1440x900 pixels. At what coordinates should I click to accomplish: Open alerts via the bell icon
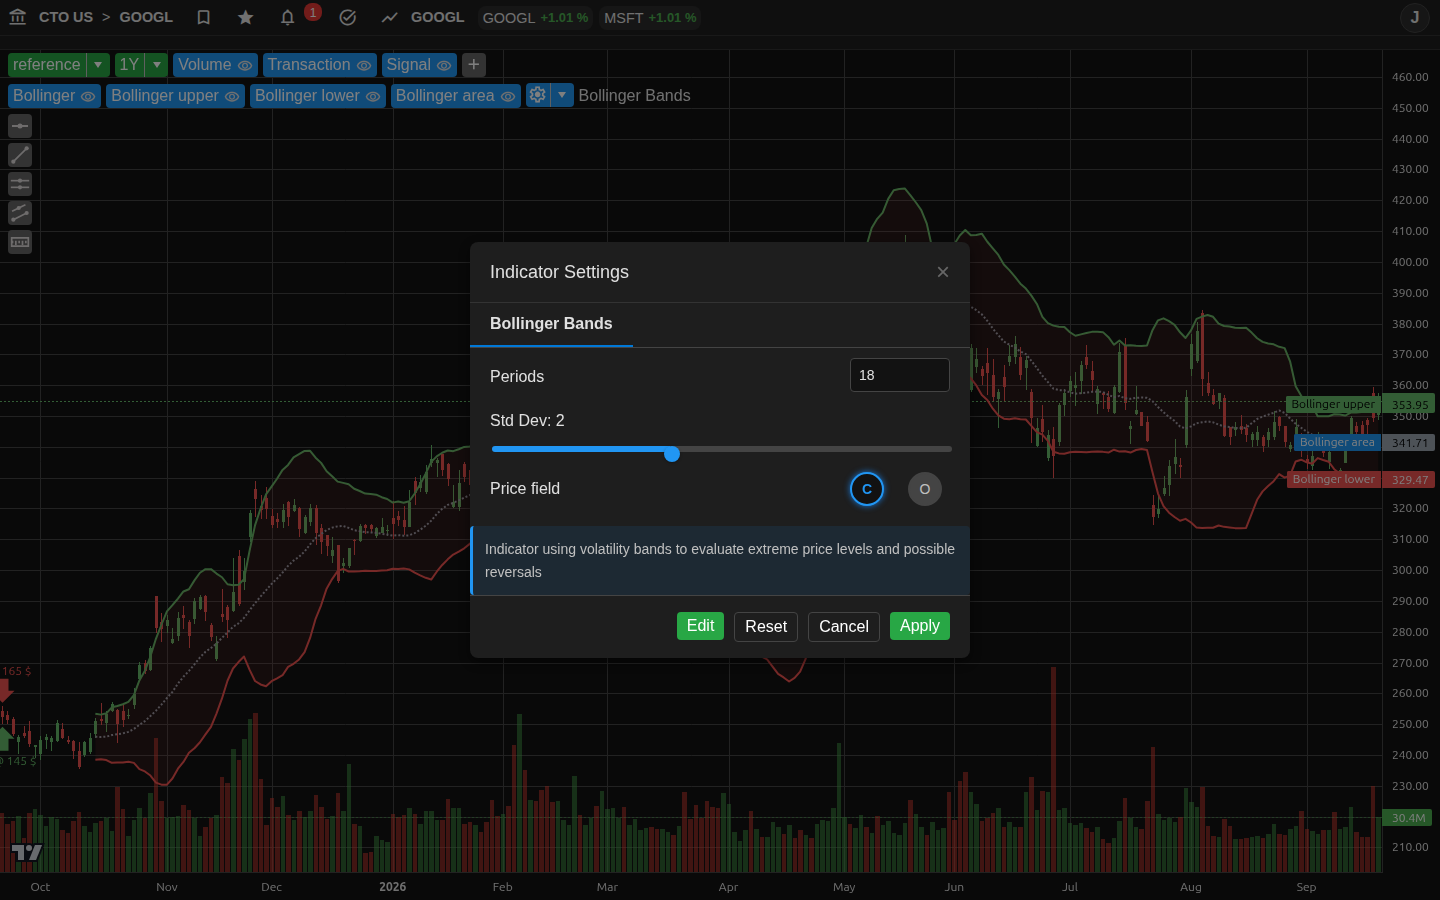tap(288, 17)
